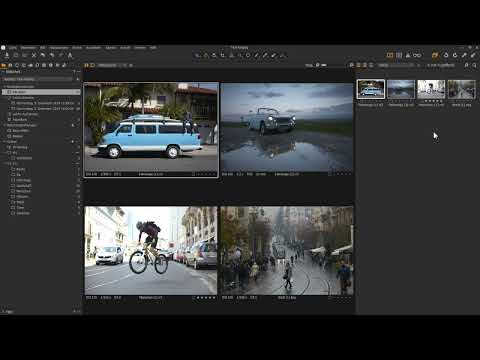480x360 pixels.
Task: Choose the Draw Mask brush tool
Action: (257, 55)
